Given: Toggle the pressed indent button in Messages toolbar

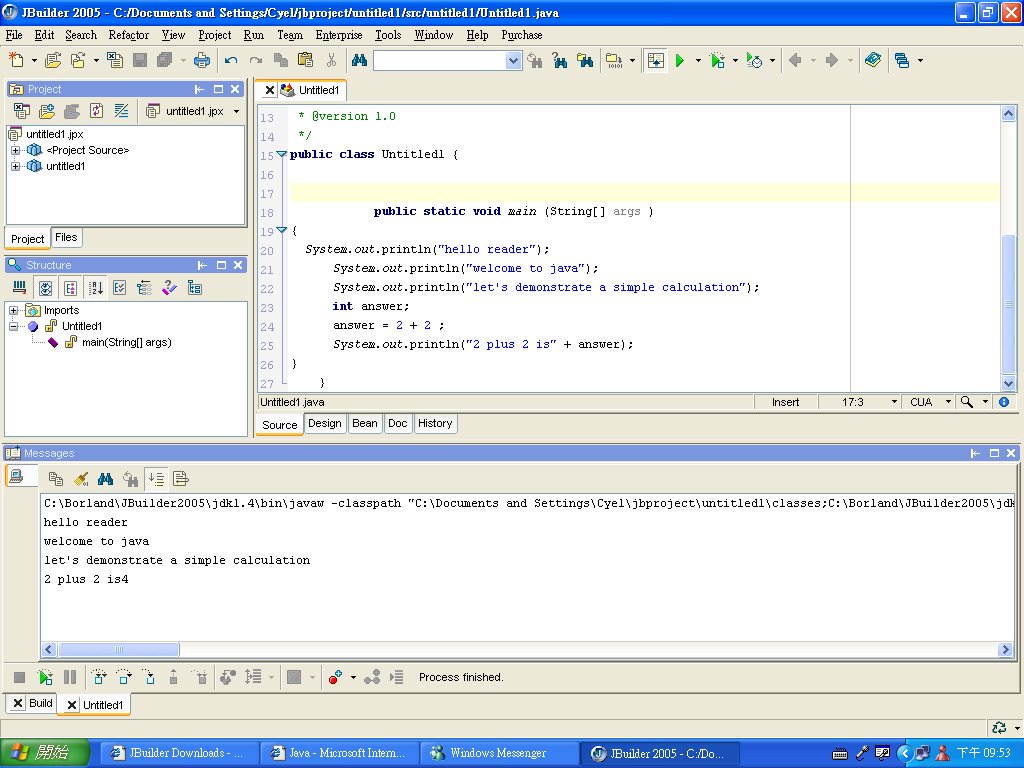Looking at the screenshot, I should pyautogui.click(x=156, y=479).
